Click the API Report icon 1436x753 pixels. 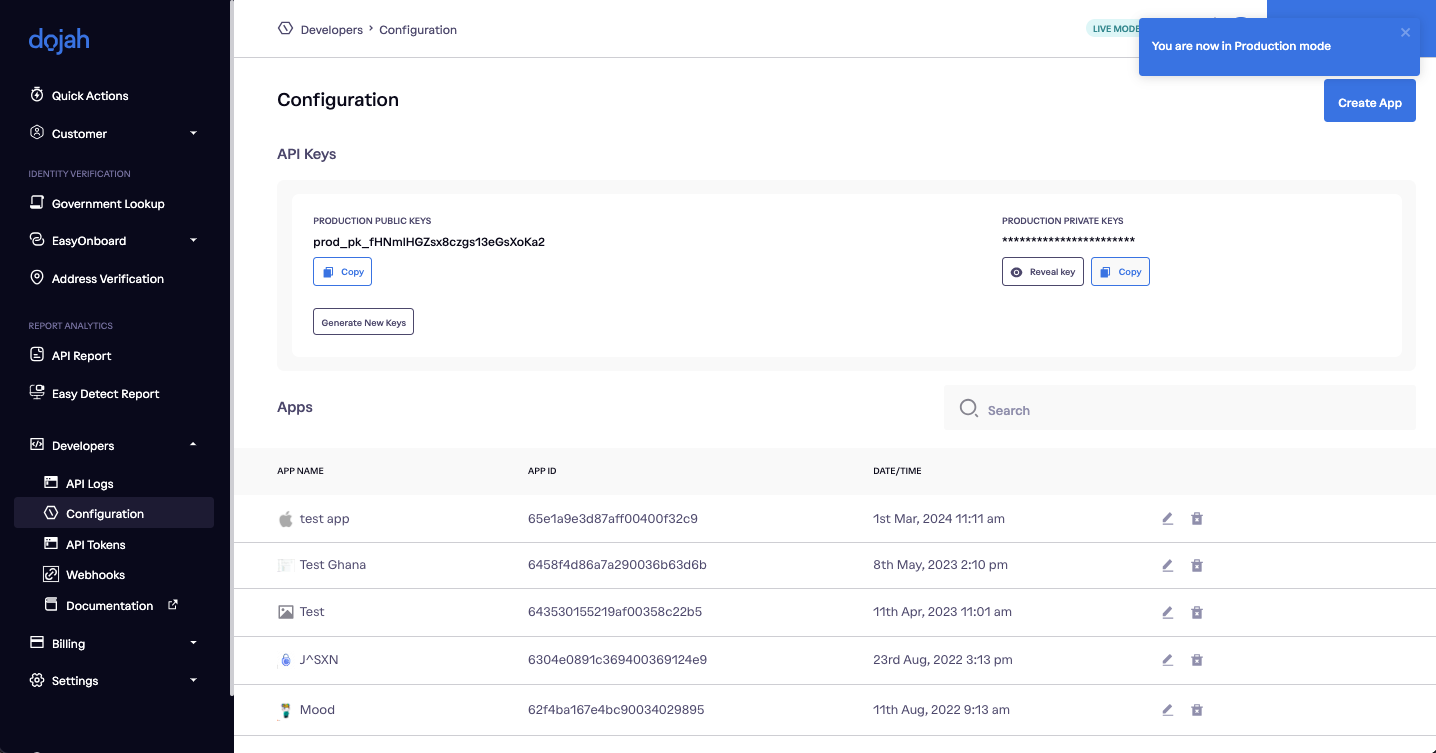click(x=37, y=355)
